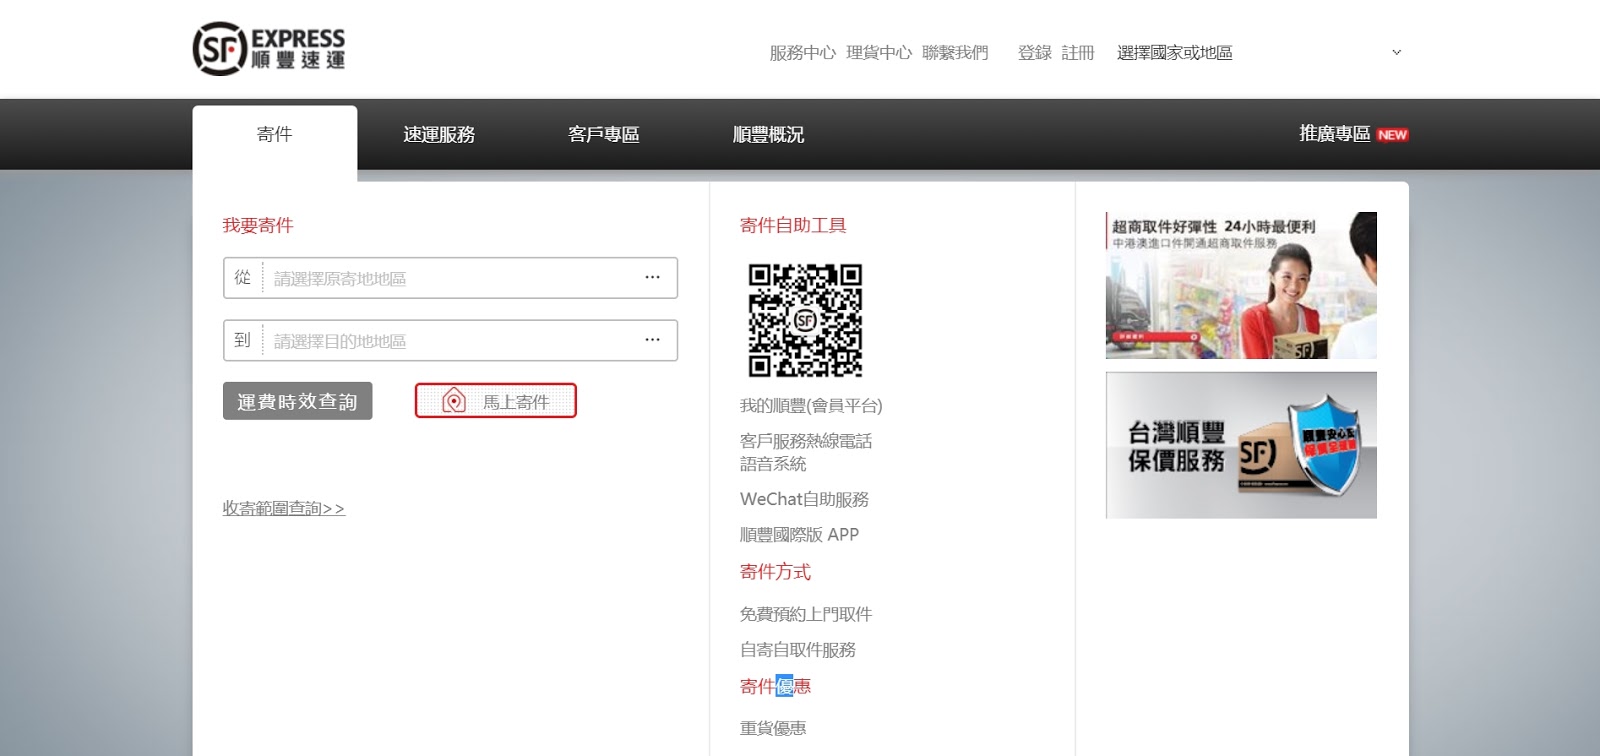
Task: Go to 服務中心
Action: pos(802,53)
